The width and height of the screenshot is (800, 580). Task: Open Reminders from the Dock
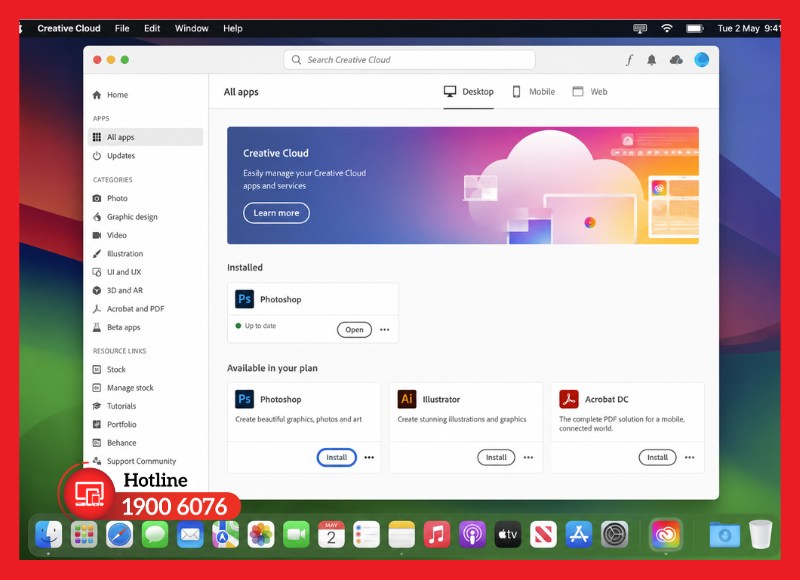[366, 535]
